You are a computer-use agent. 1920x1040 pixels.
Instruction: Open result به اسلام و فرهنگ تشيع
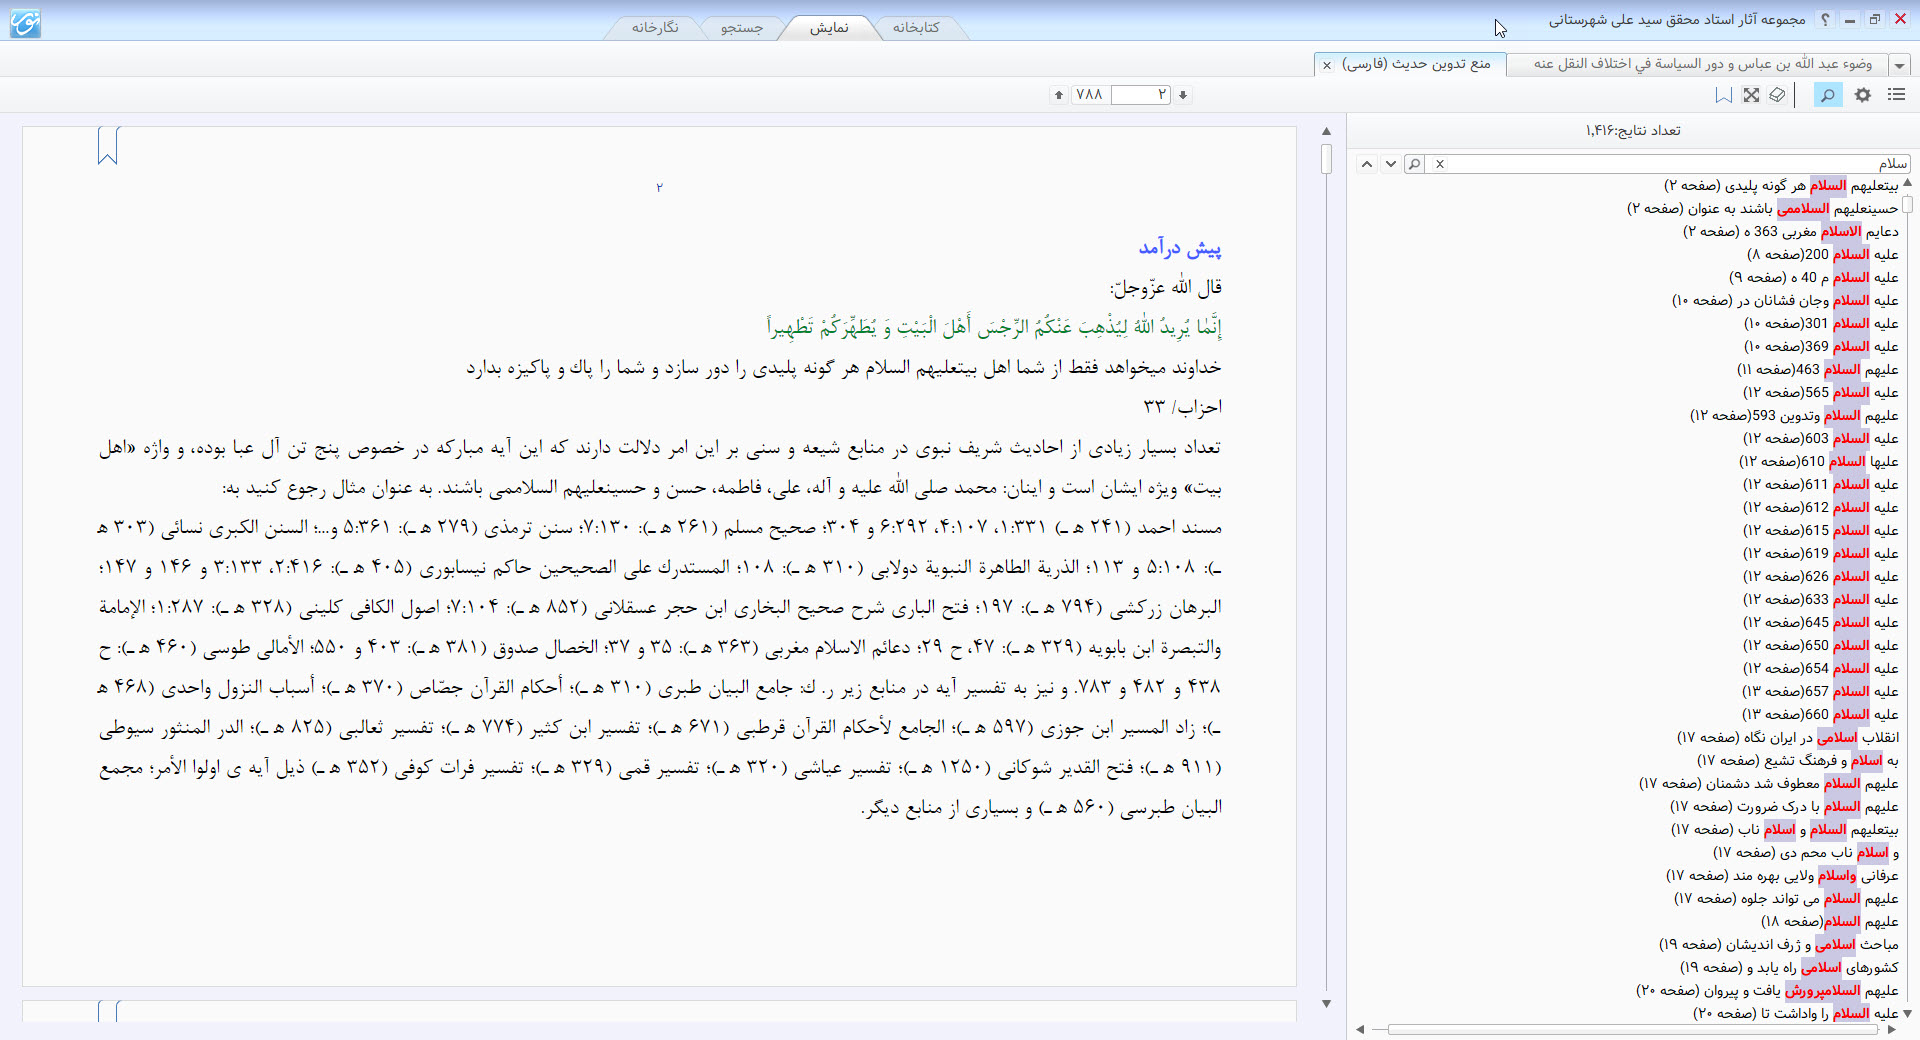pos(1797,761)
